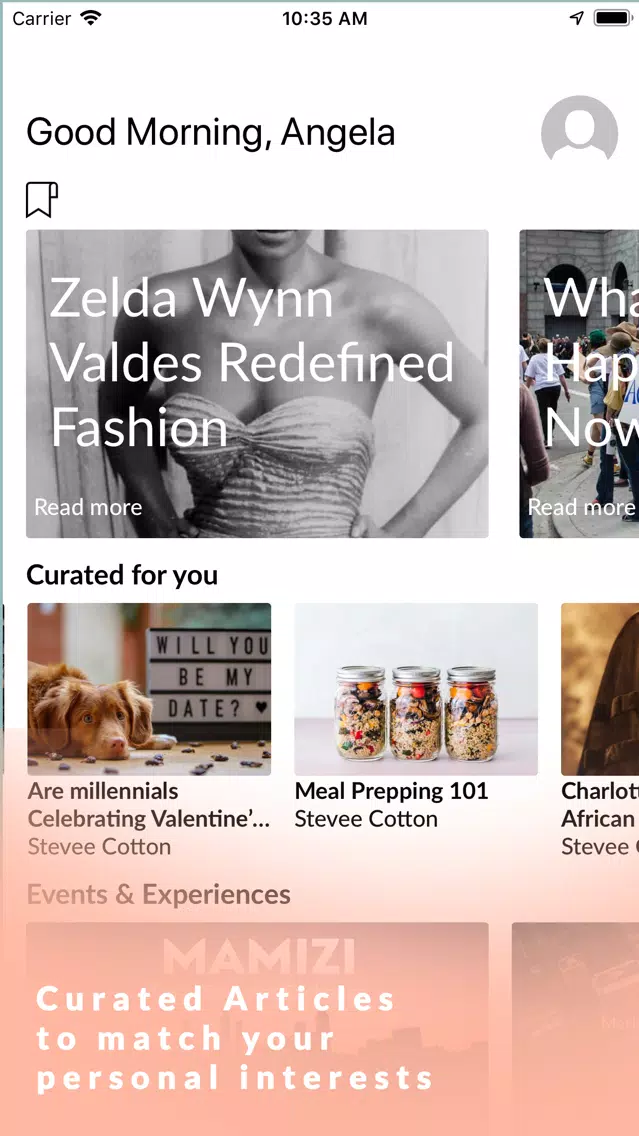639x1136 pixels.
Task: Open the Meal Prepping 101 jars thumbnail
Action: pos(416,689)
